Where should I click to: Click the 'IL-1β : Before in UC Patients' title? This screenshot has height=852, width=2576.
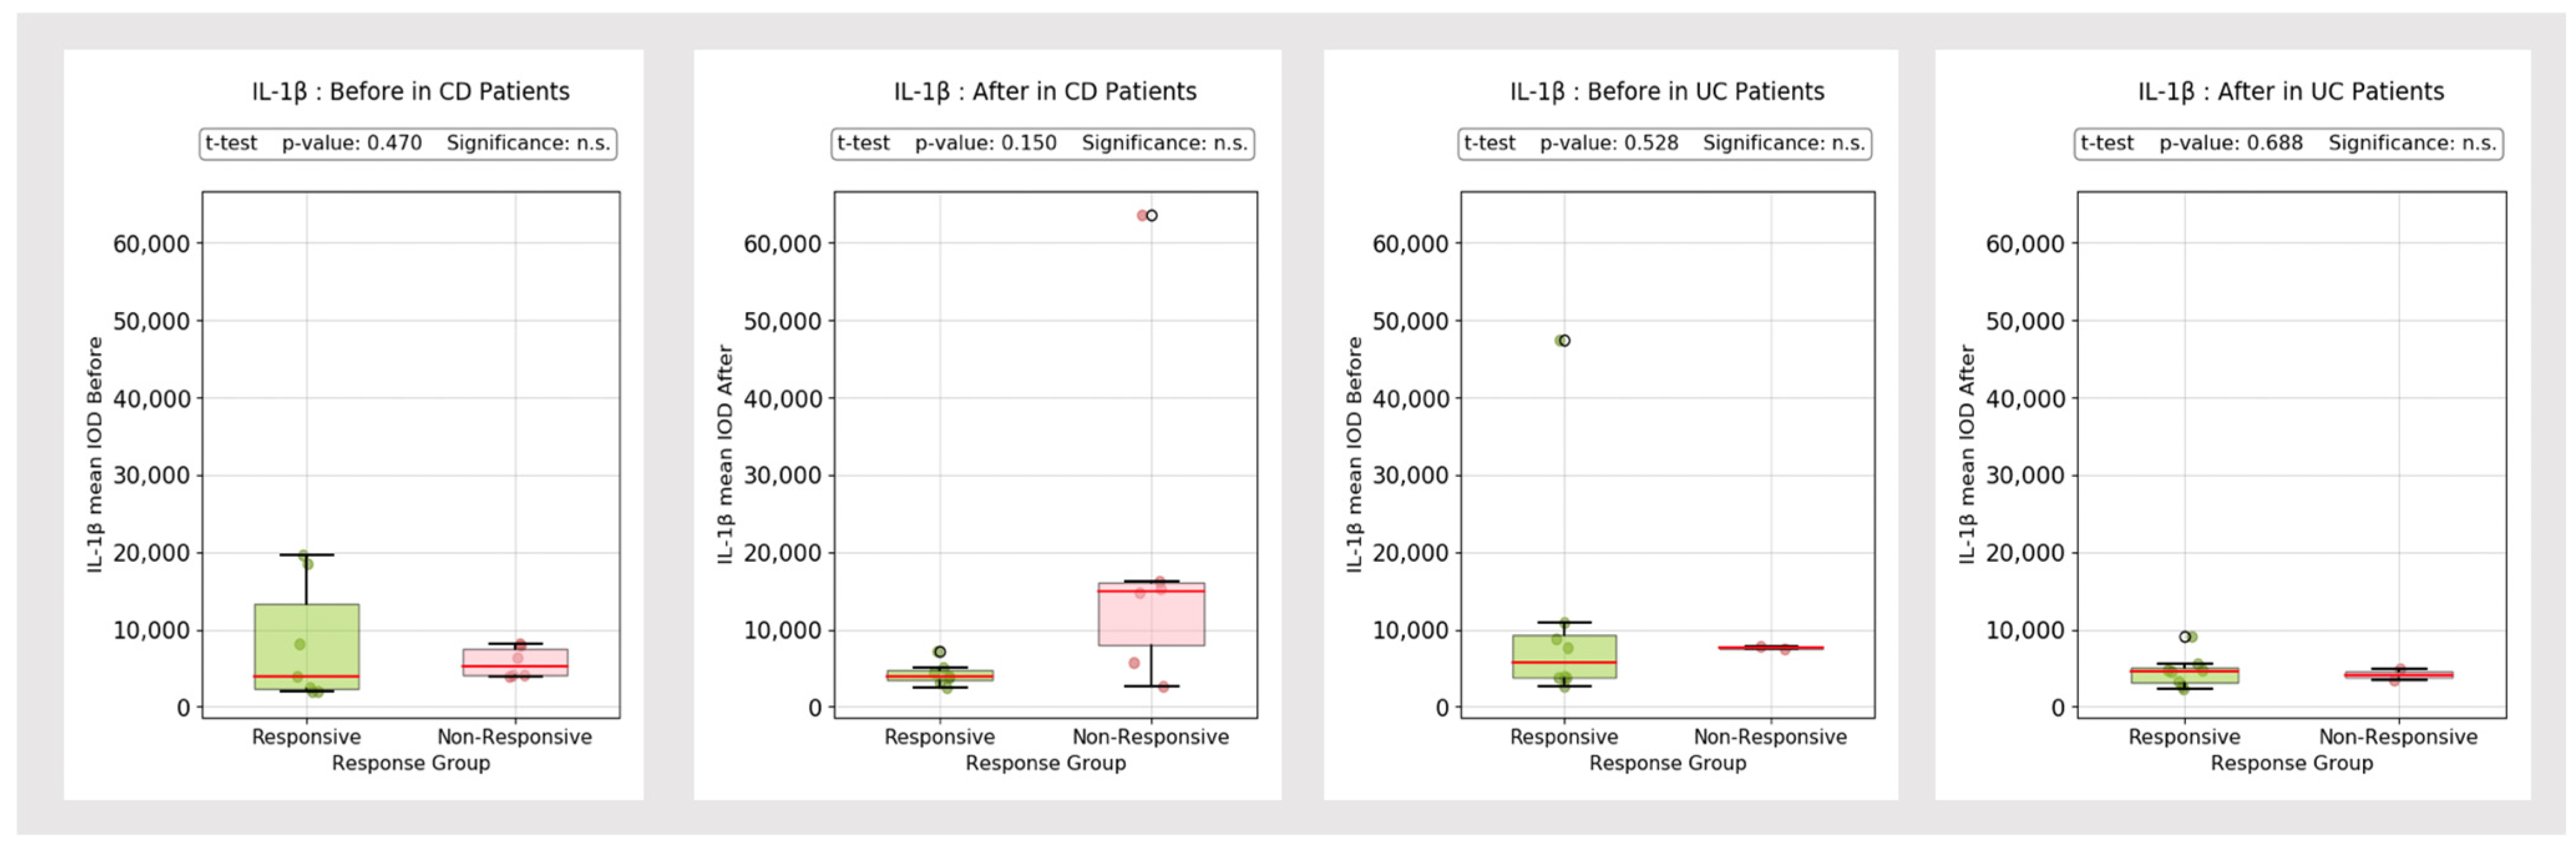click(1667, 92)
